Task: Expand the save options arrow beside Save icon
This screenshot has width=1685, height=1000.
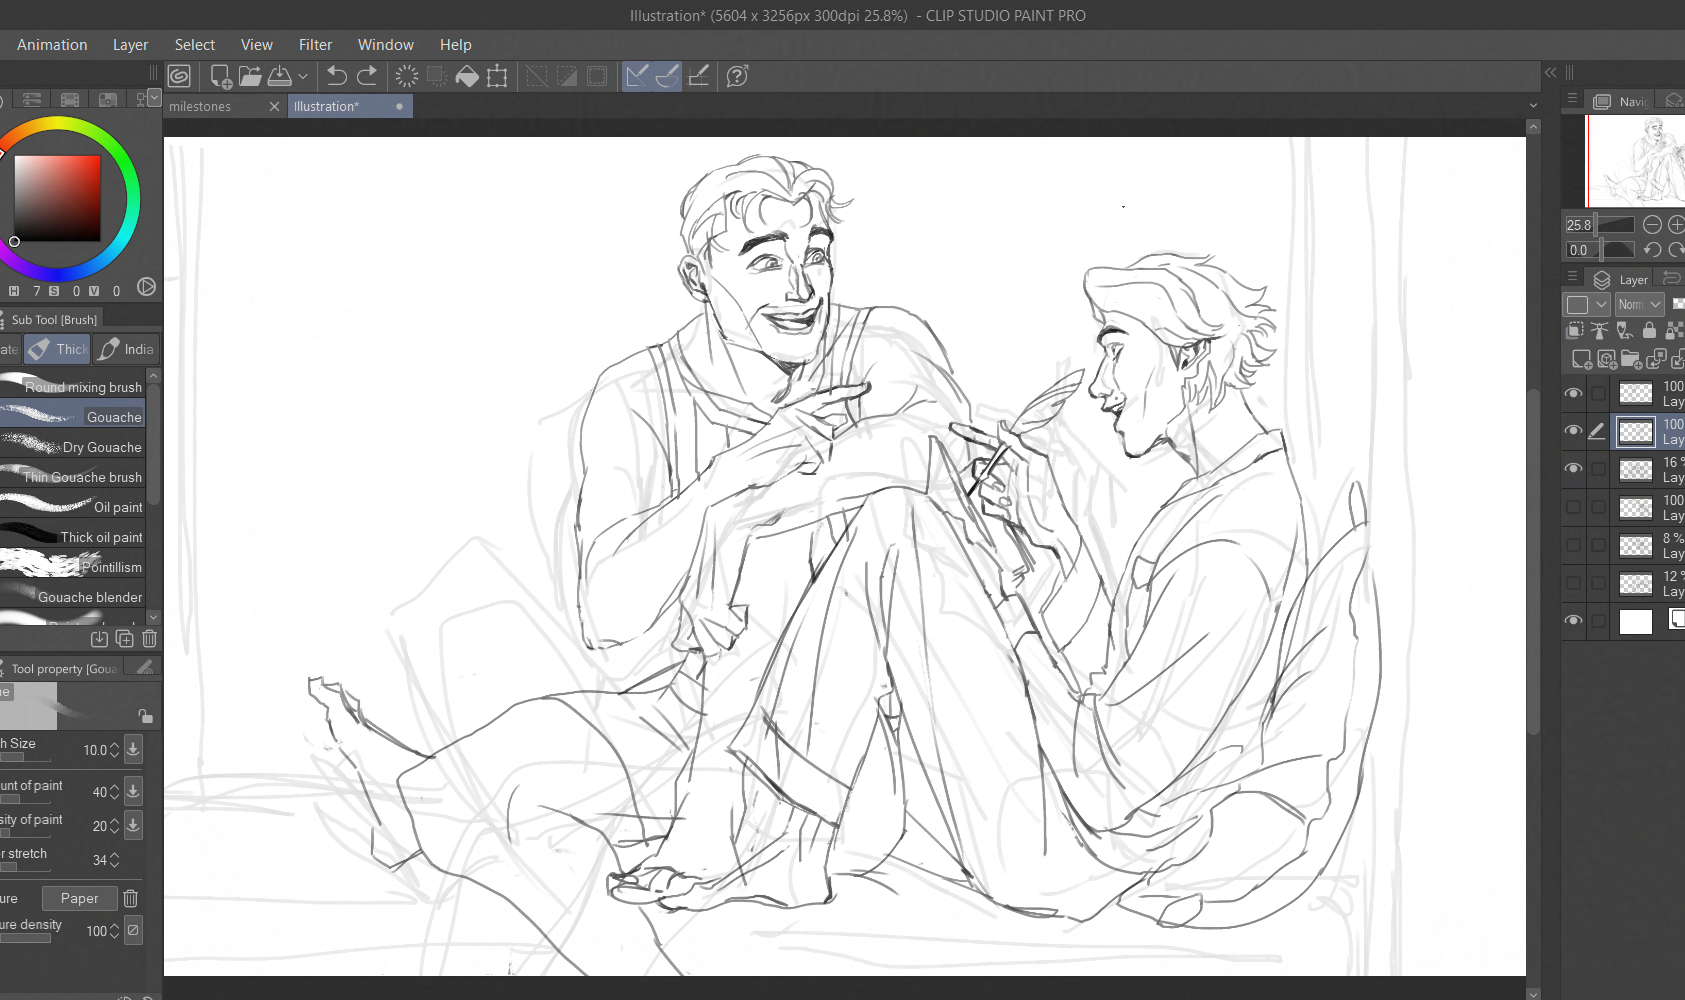Action: click(303, 76)
